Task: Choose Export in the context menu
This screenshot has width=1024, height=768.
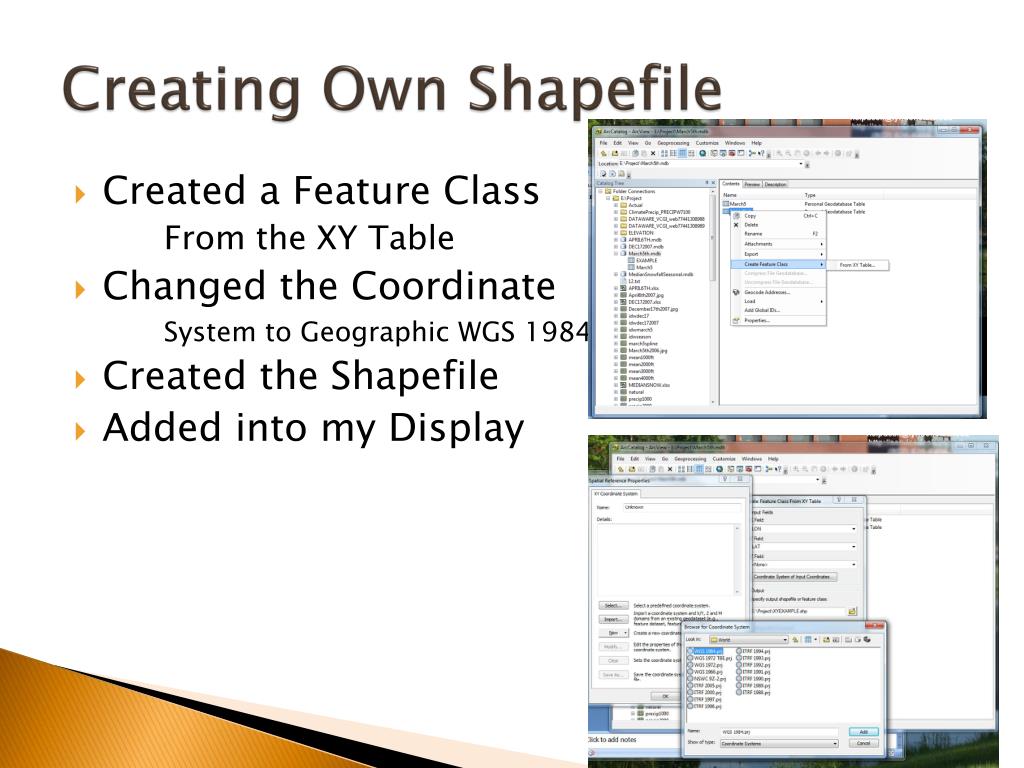Action: [778, 254]
